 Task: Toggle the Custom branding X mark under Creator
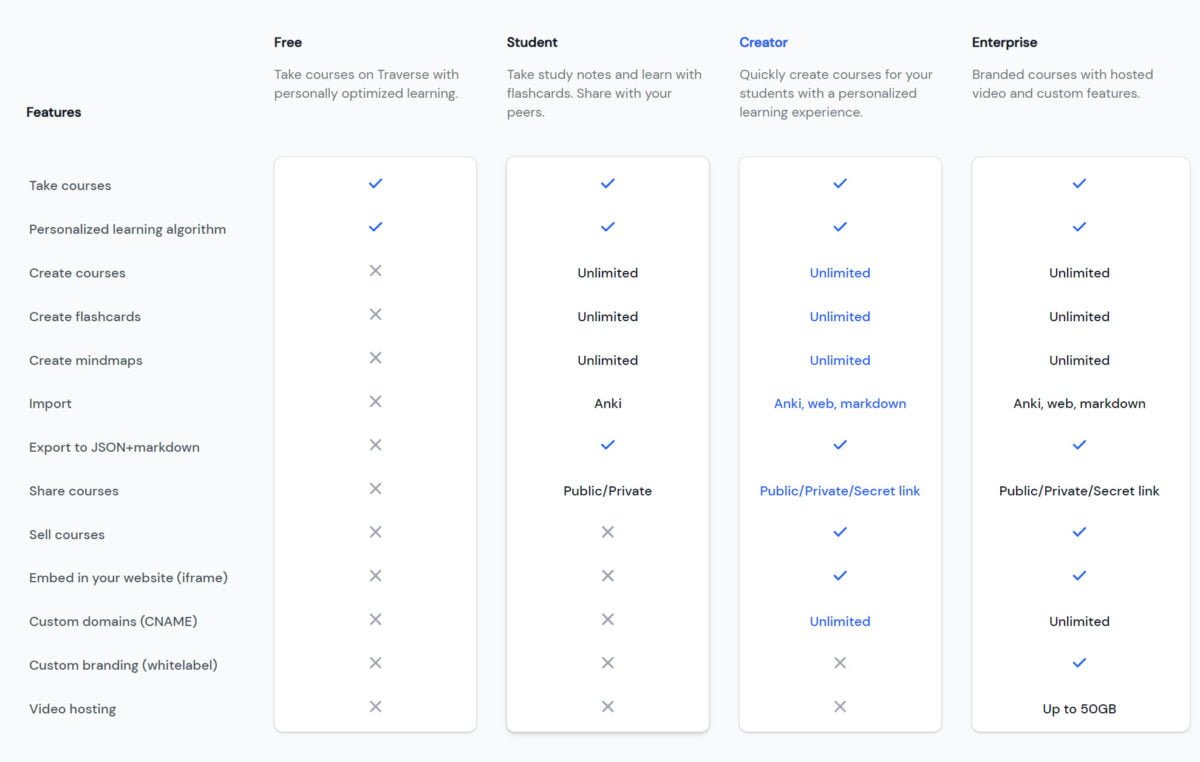839,662
